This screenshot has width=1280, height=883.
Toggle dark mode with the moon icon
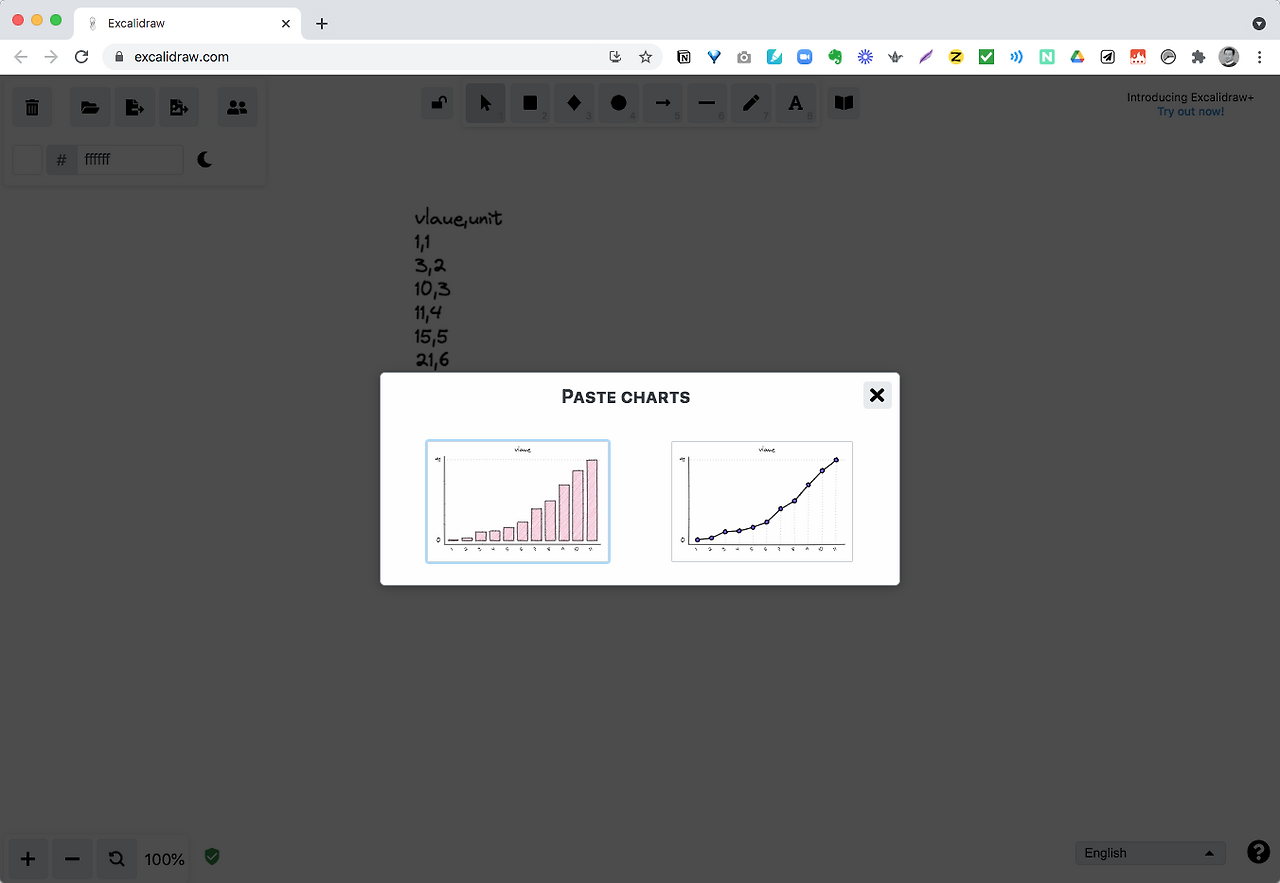(205, 159)
